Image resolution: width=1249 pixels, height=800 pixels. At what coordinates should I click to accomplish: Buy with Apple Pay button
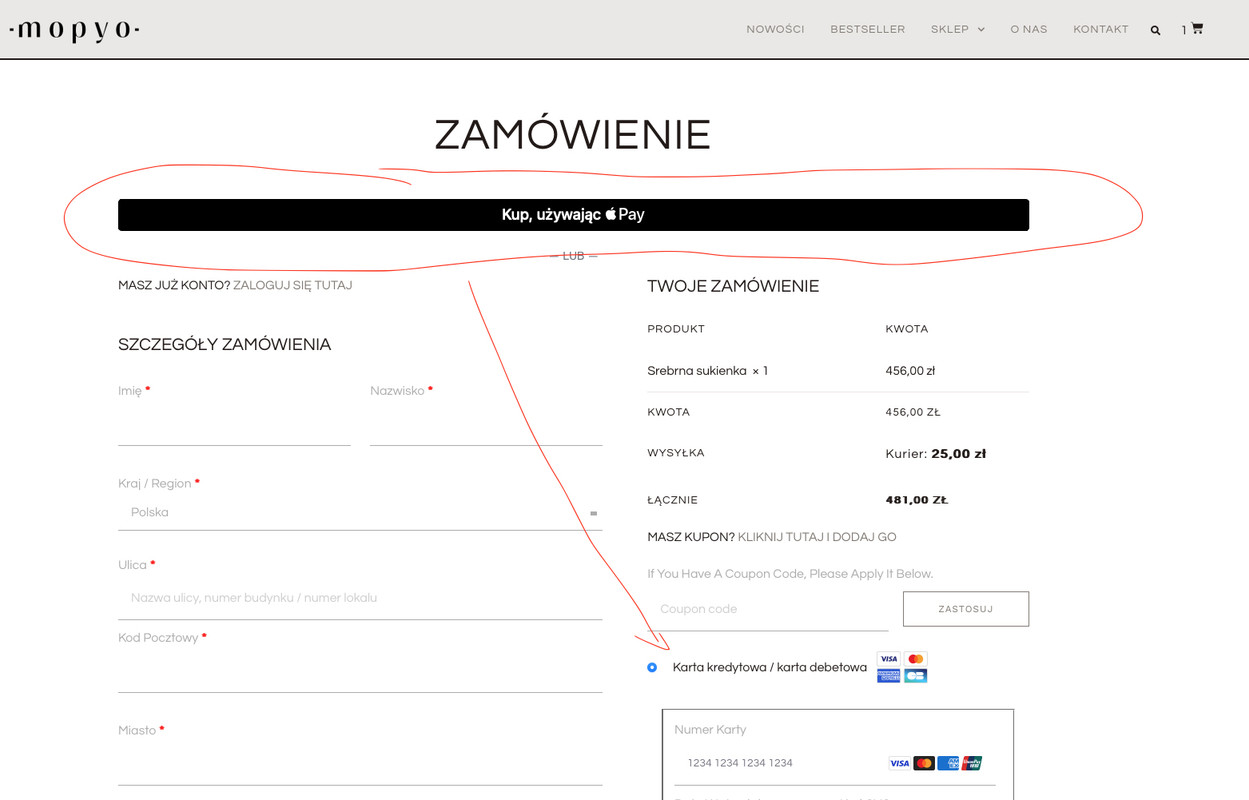573,215
